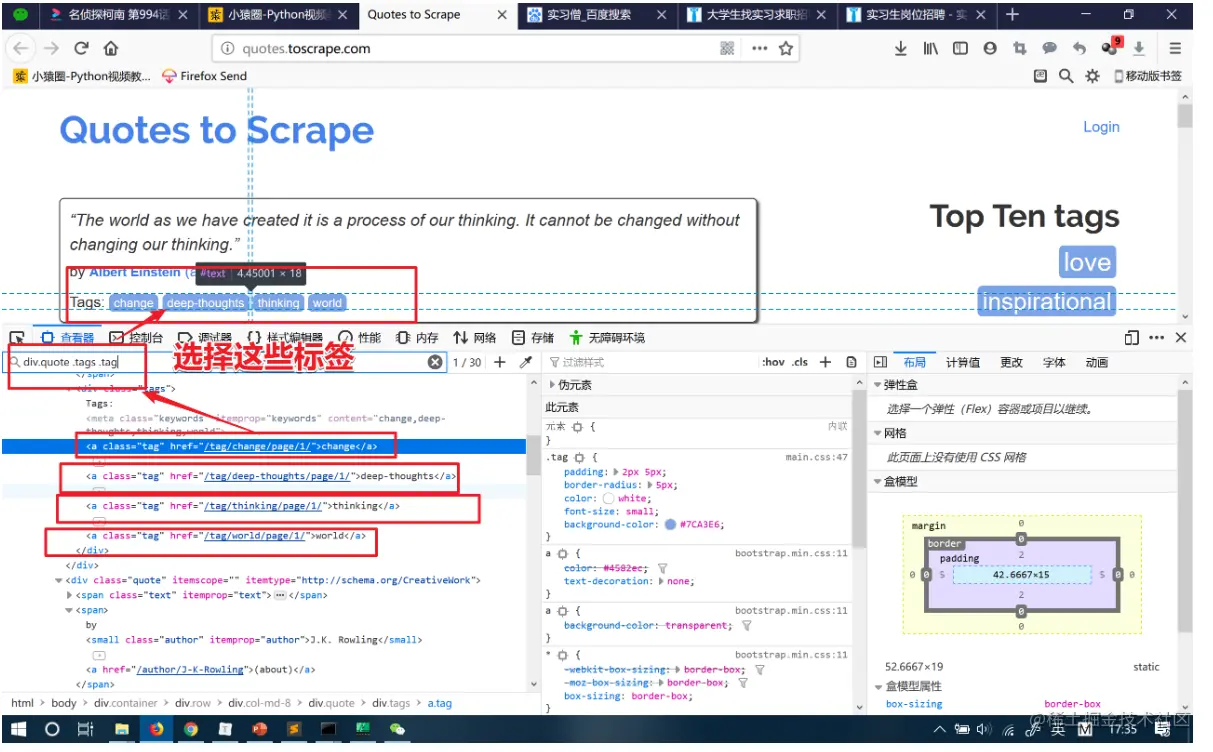The height and width of the screenshot is (752, 1213).
Task: Reload the page with the refresh icon
Action: click(81, 48)
